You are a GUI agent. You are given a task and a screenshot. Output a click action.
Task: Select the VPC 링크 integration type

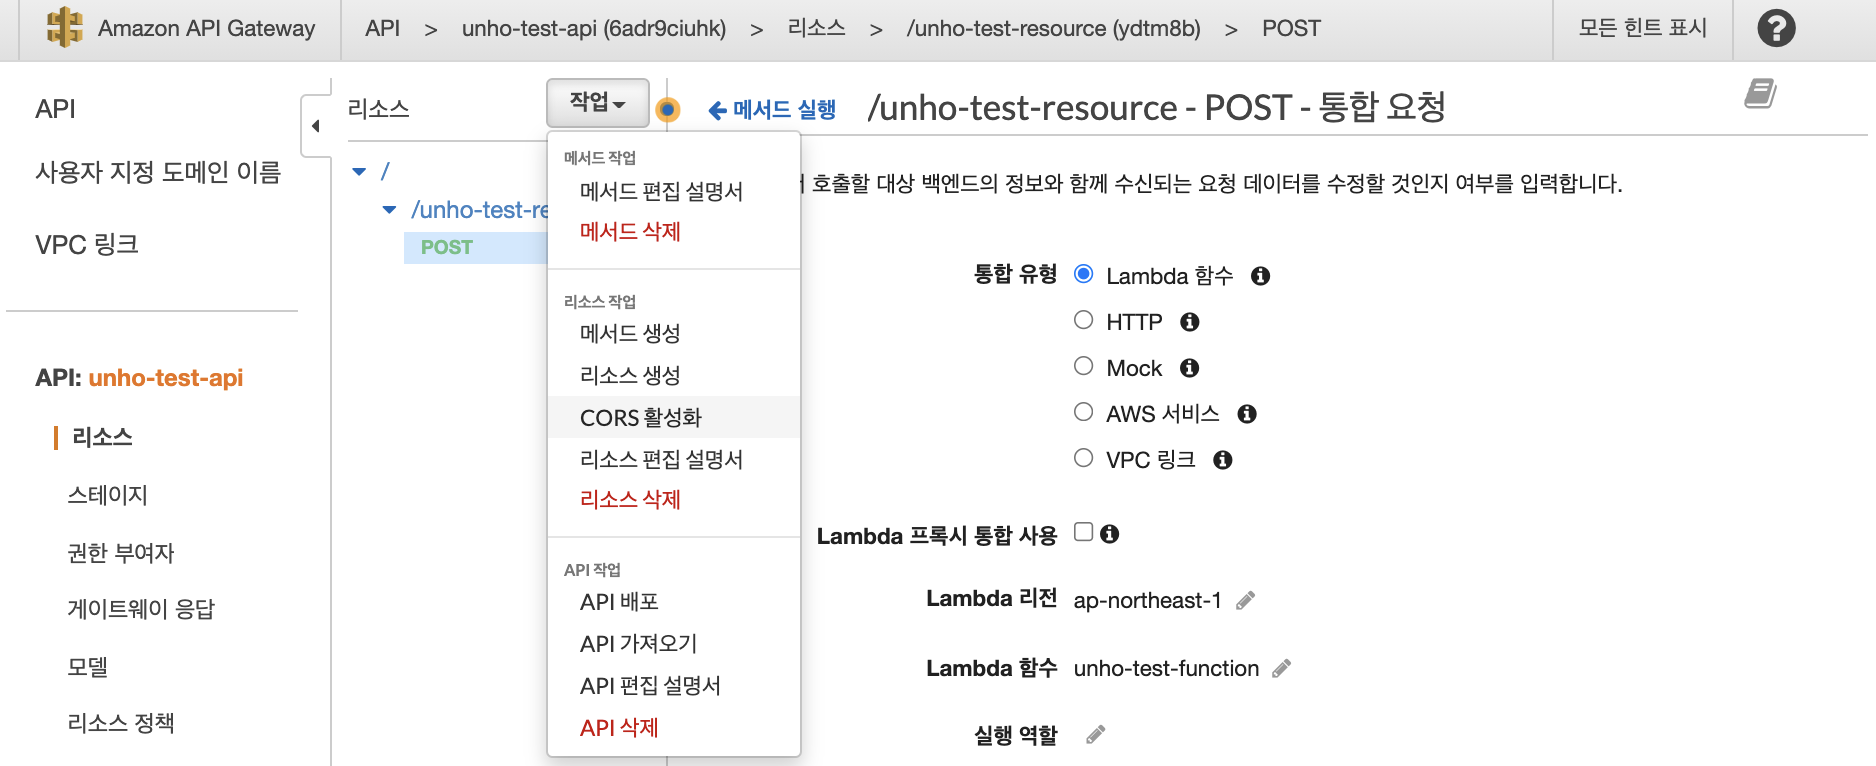tap(1083, 458)
